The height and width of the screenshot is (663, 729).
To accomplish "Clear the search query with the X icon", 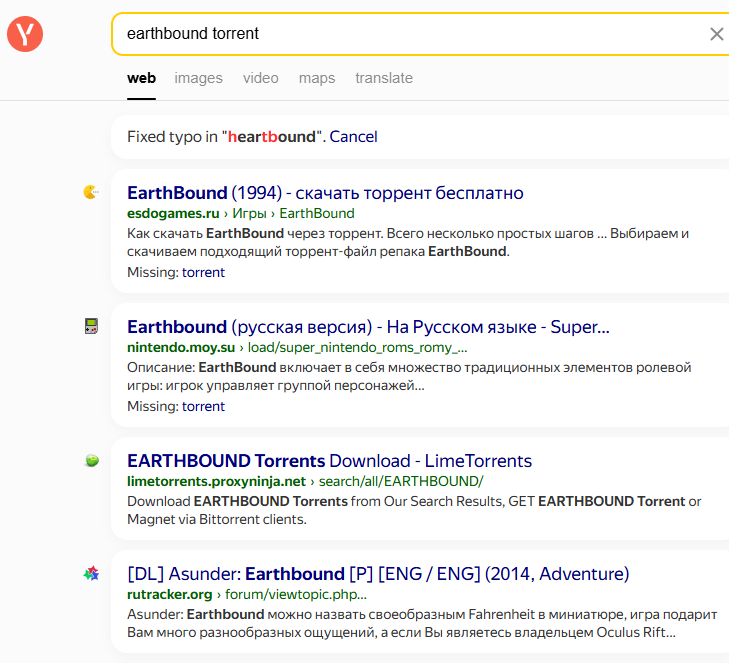I will (716, 34).
